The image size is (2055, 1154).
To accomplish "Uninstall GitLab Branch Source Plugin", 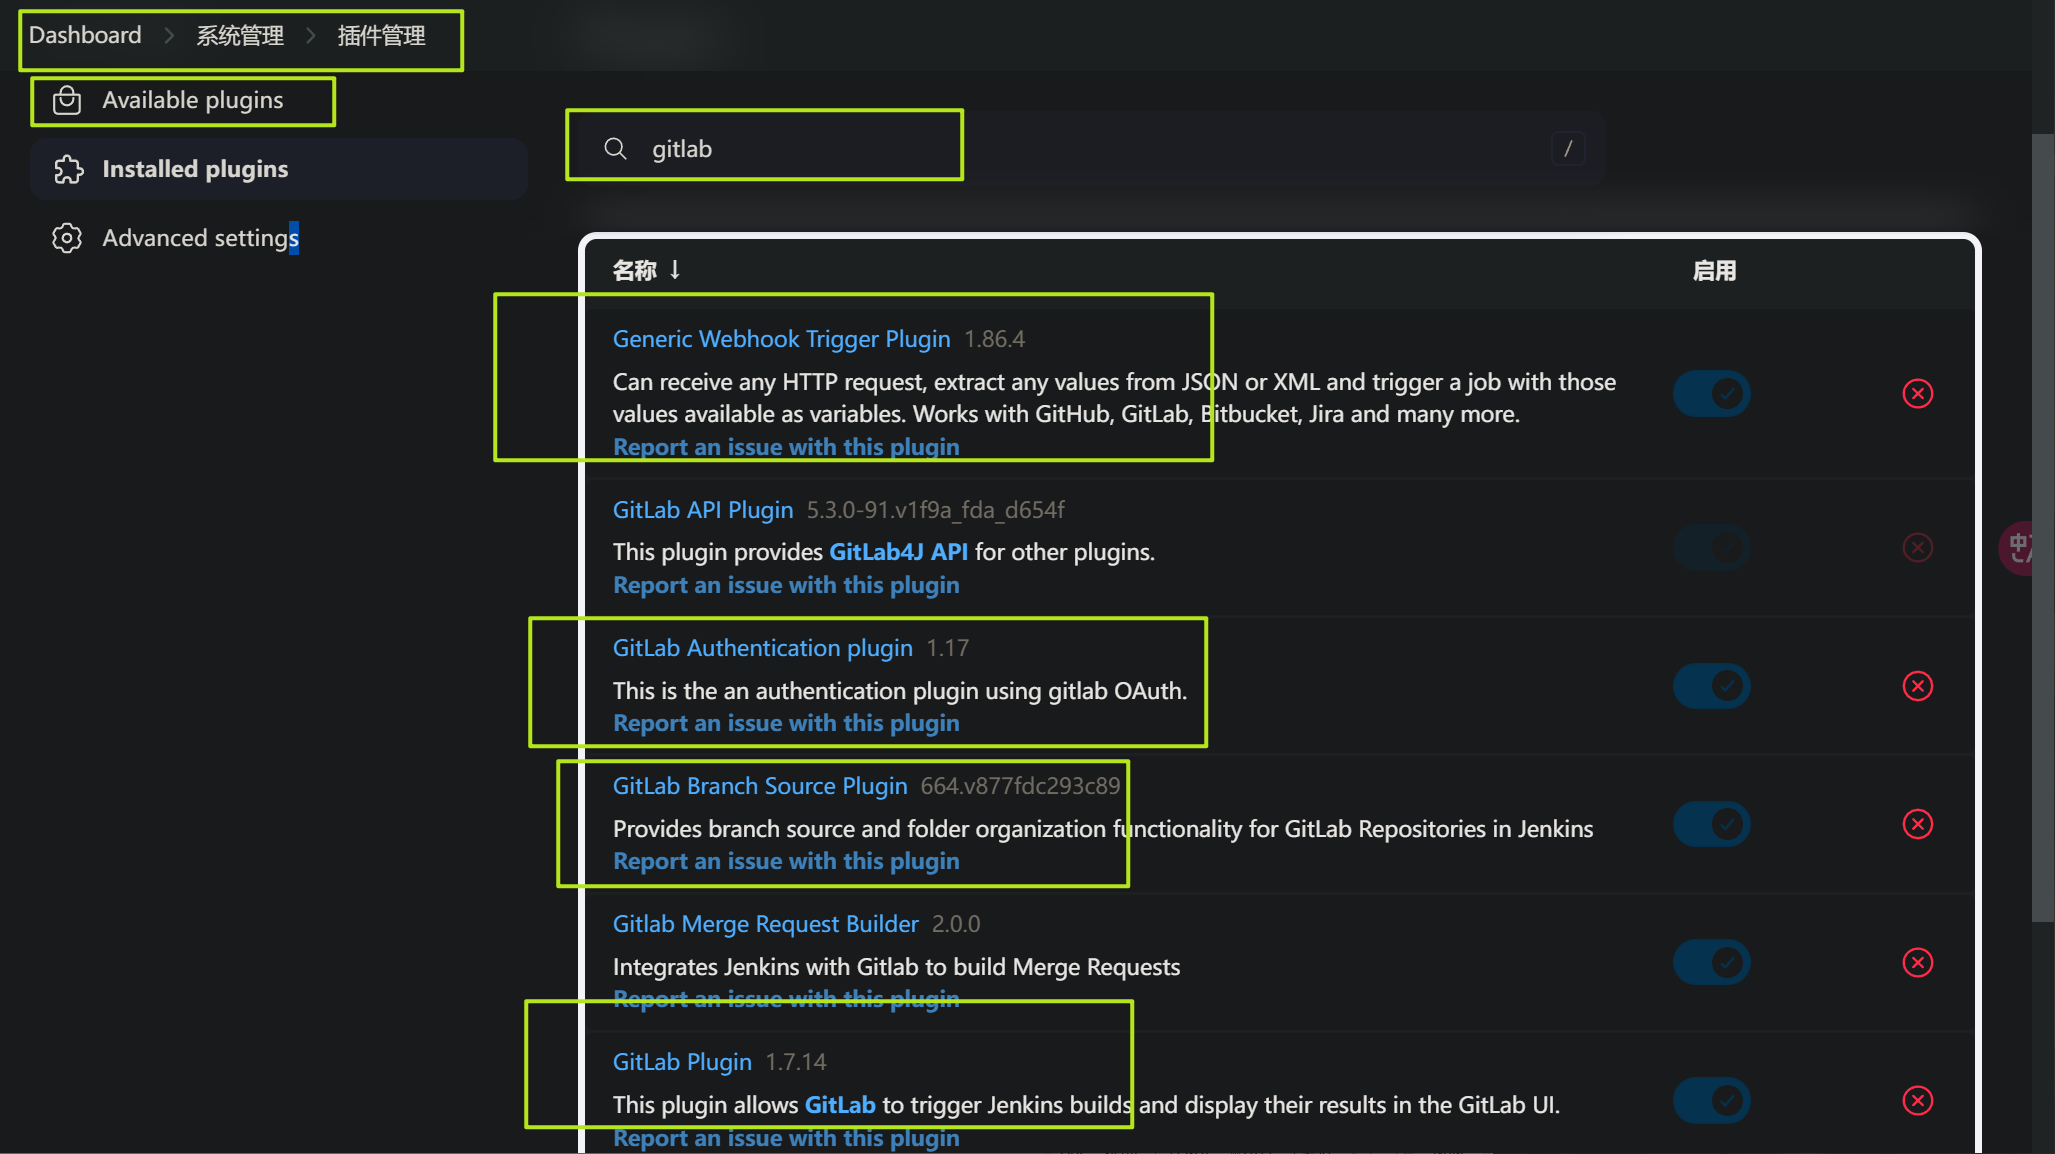I will click(1917, 824).
